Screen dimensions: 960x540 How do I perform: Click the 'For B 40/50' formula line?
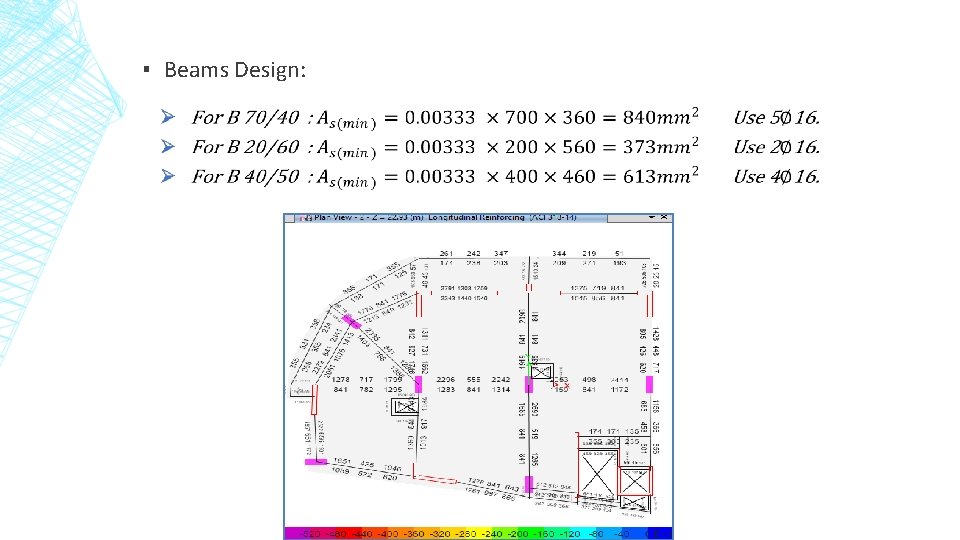pyautogui.click(x=445, y=176)
